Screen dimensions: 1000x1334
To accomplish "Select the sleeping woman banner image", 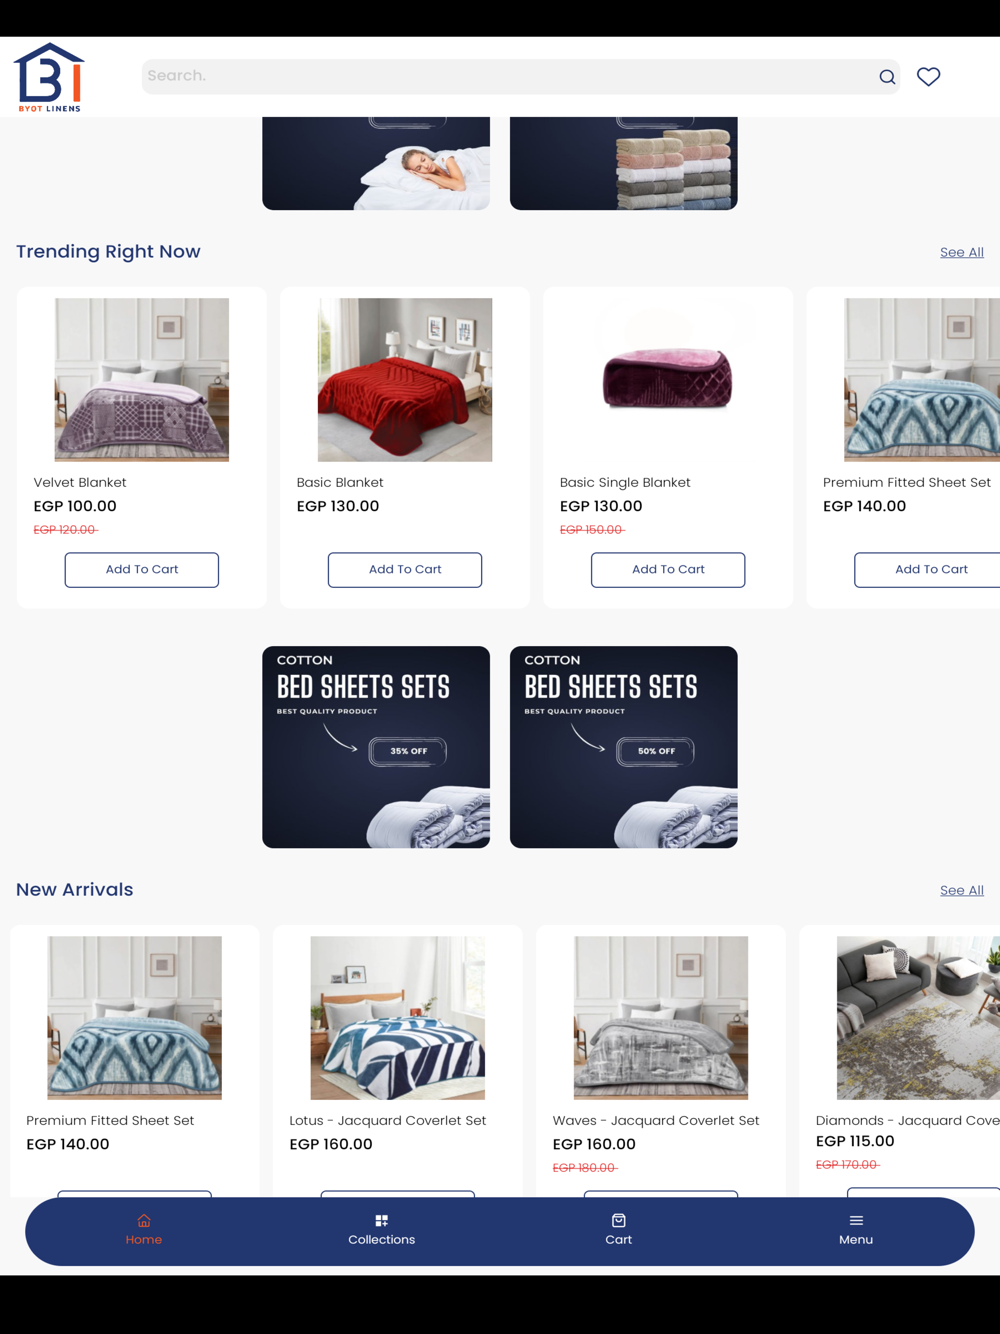I will coord(376,163).
